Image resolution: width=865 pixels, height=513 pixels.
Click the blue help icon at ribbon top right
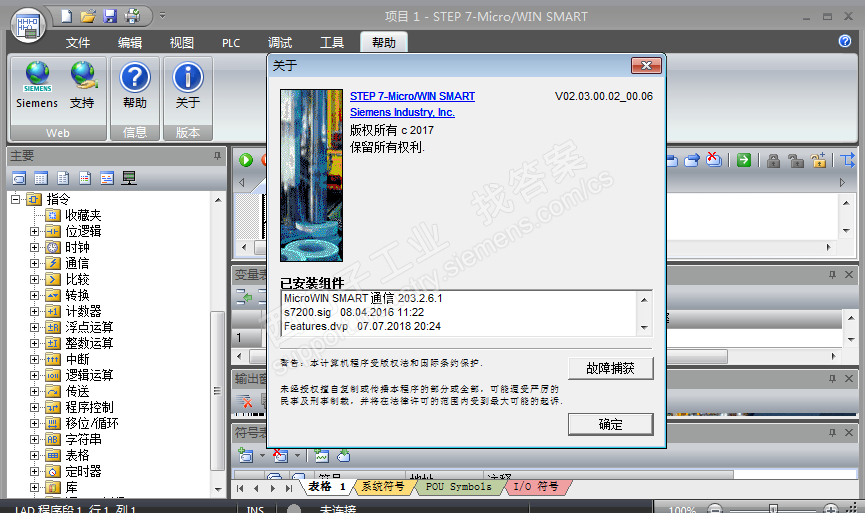click(845, 41)
